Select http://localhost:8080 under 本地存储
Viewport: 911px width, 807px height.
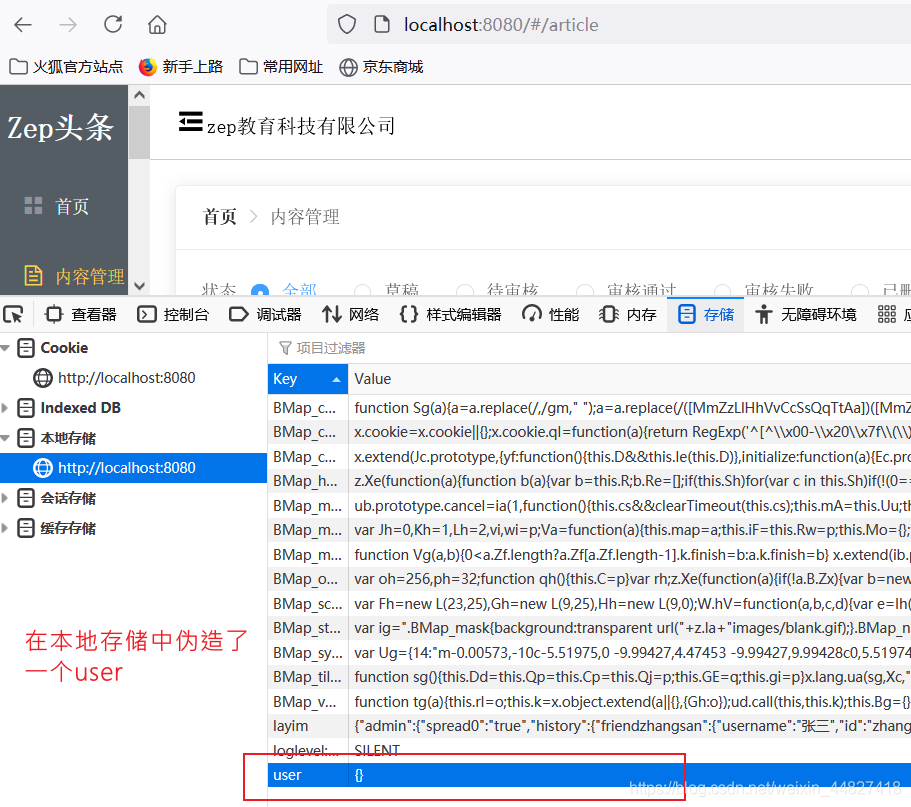[x=133, y=468]
